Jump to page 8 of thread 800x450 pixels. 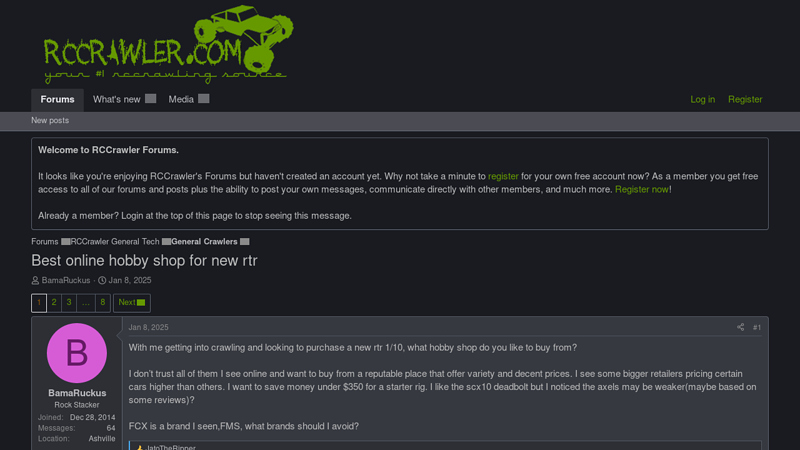coord(102,302)
